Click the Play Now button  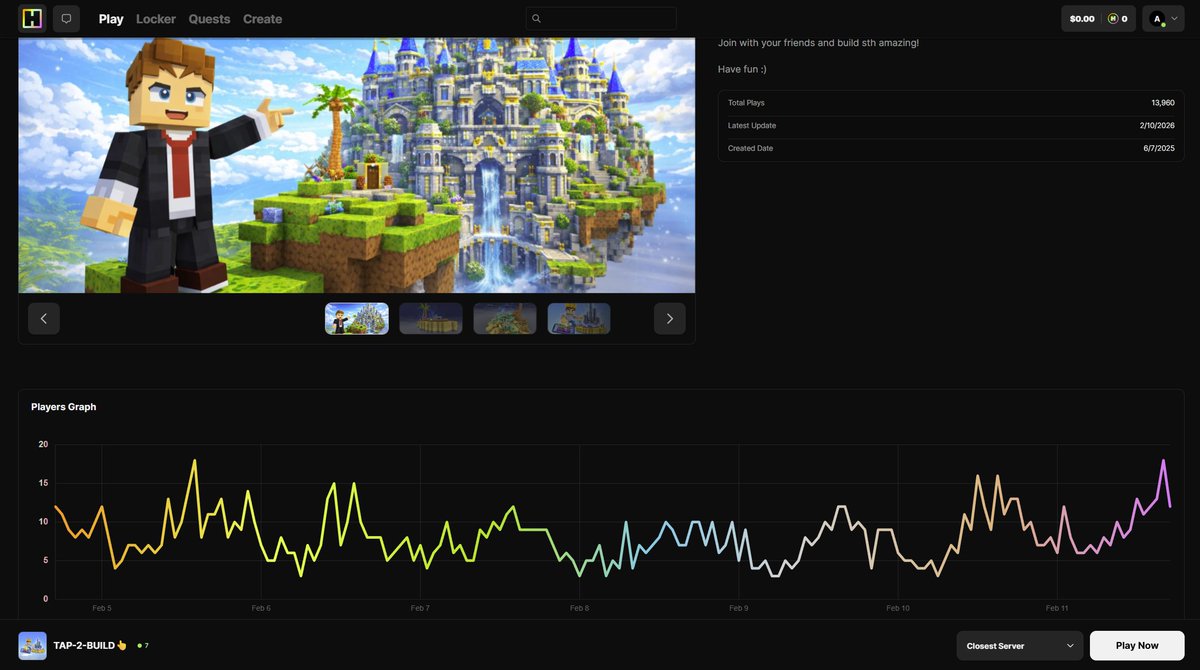(x=1137, y=646)
